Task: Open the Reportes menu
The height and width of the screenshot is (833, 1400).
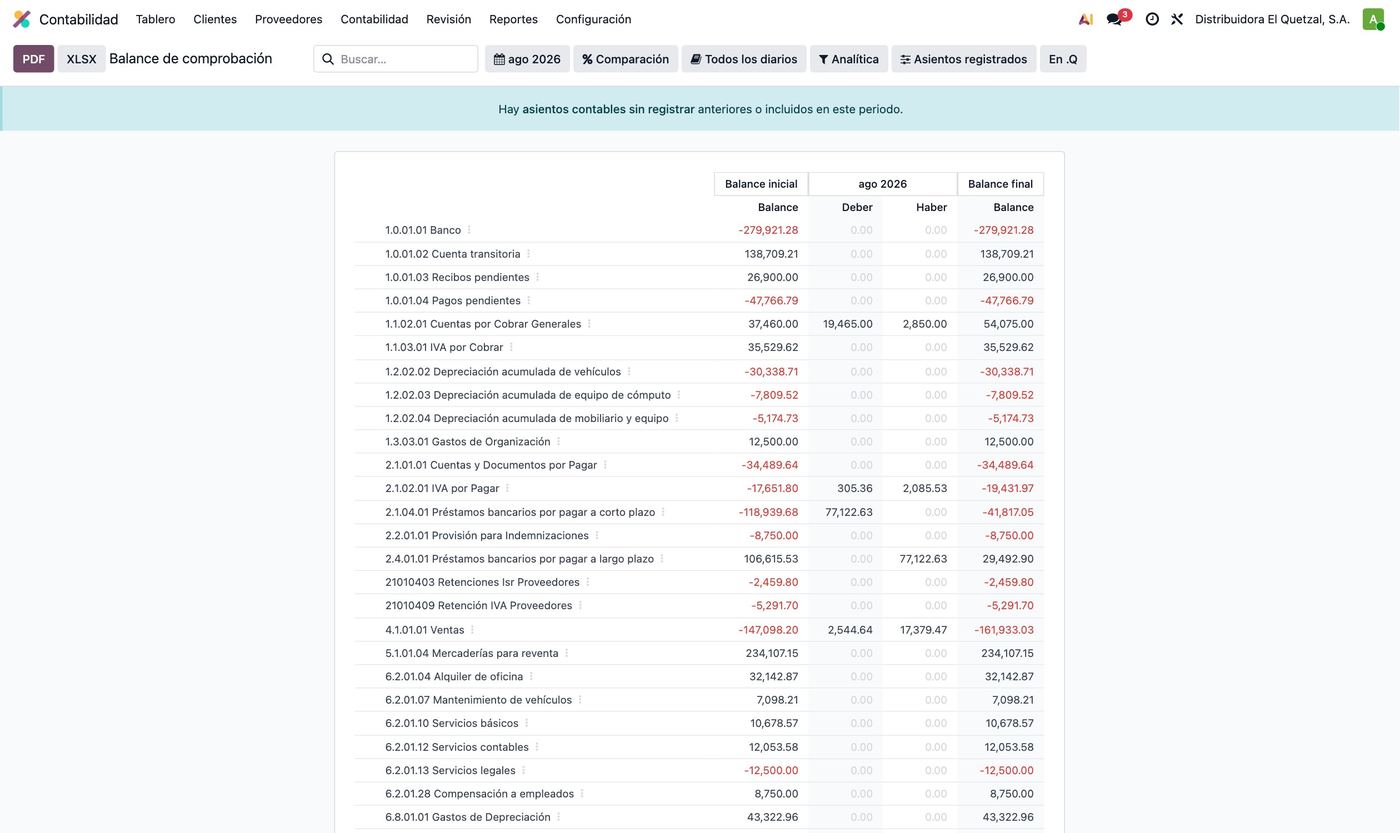Action: [513, 19]
